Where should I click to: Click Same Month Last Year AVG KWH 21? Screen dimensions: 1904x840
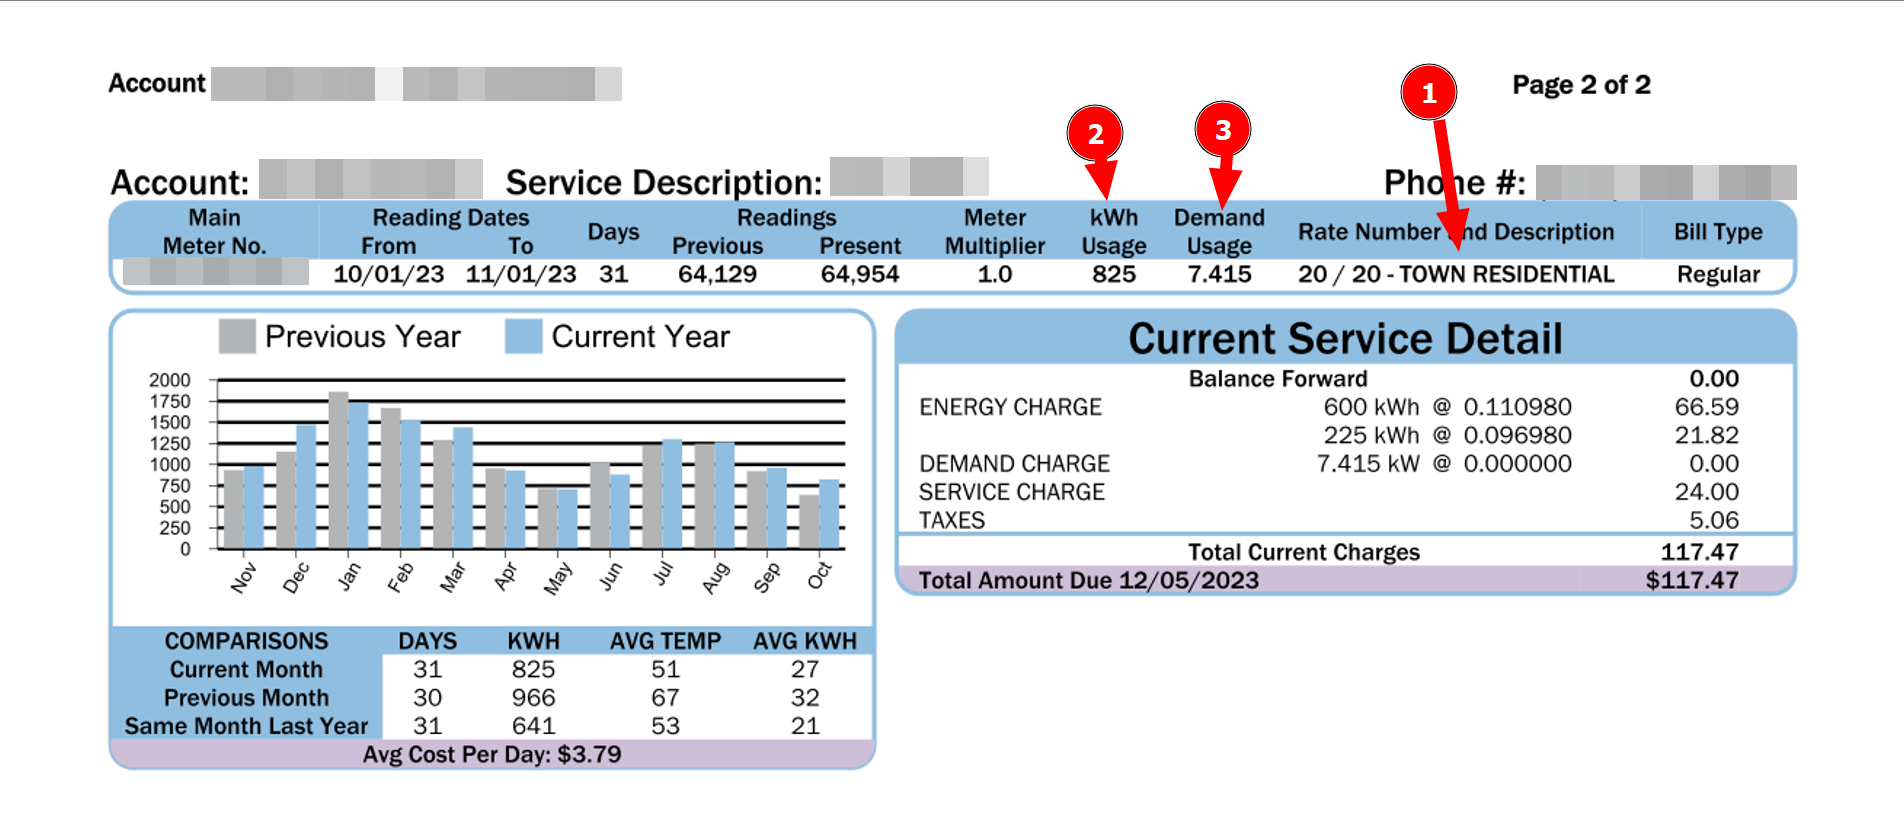click(805, 726)
